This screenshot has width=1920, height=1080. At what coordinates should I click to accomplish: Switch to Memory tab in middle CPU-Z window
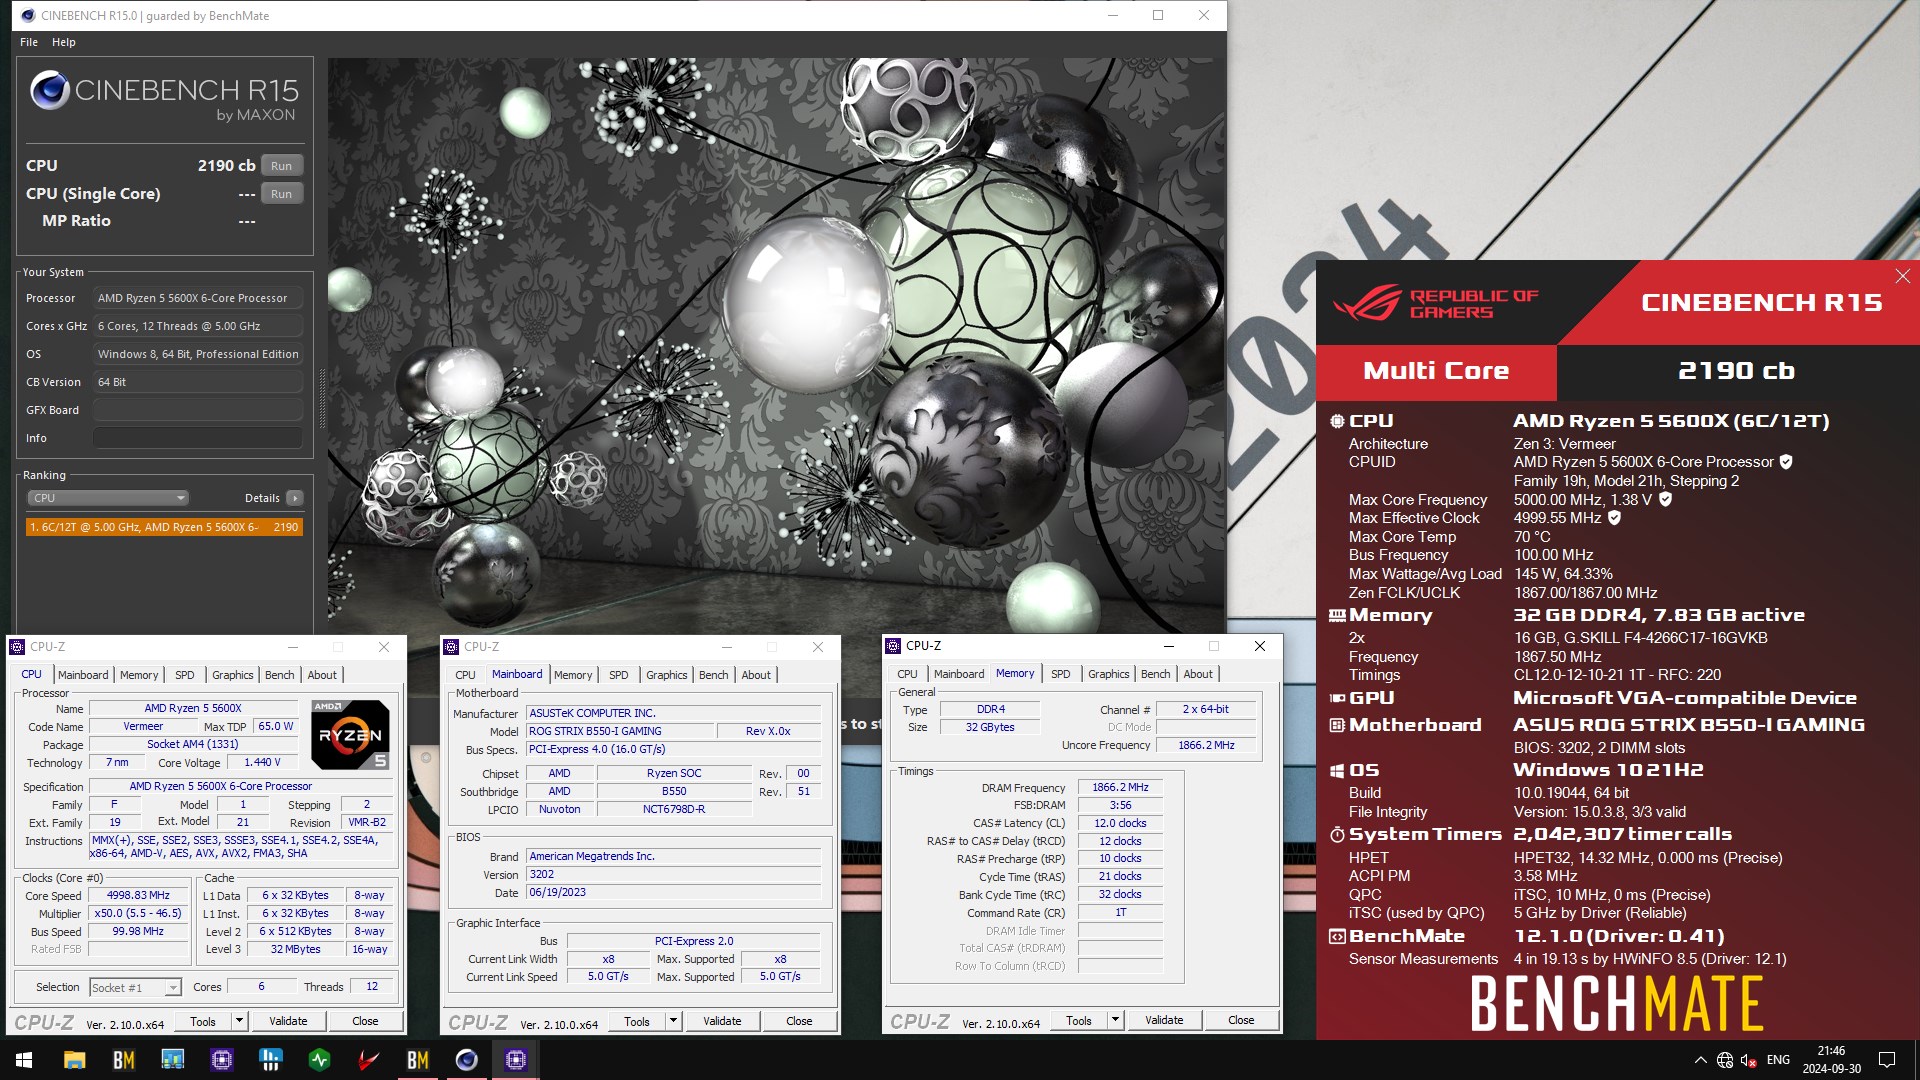pyautogui.click(x=573, y=675)
